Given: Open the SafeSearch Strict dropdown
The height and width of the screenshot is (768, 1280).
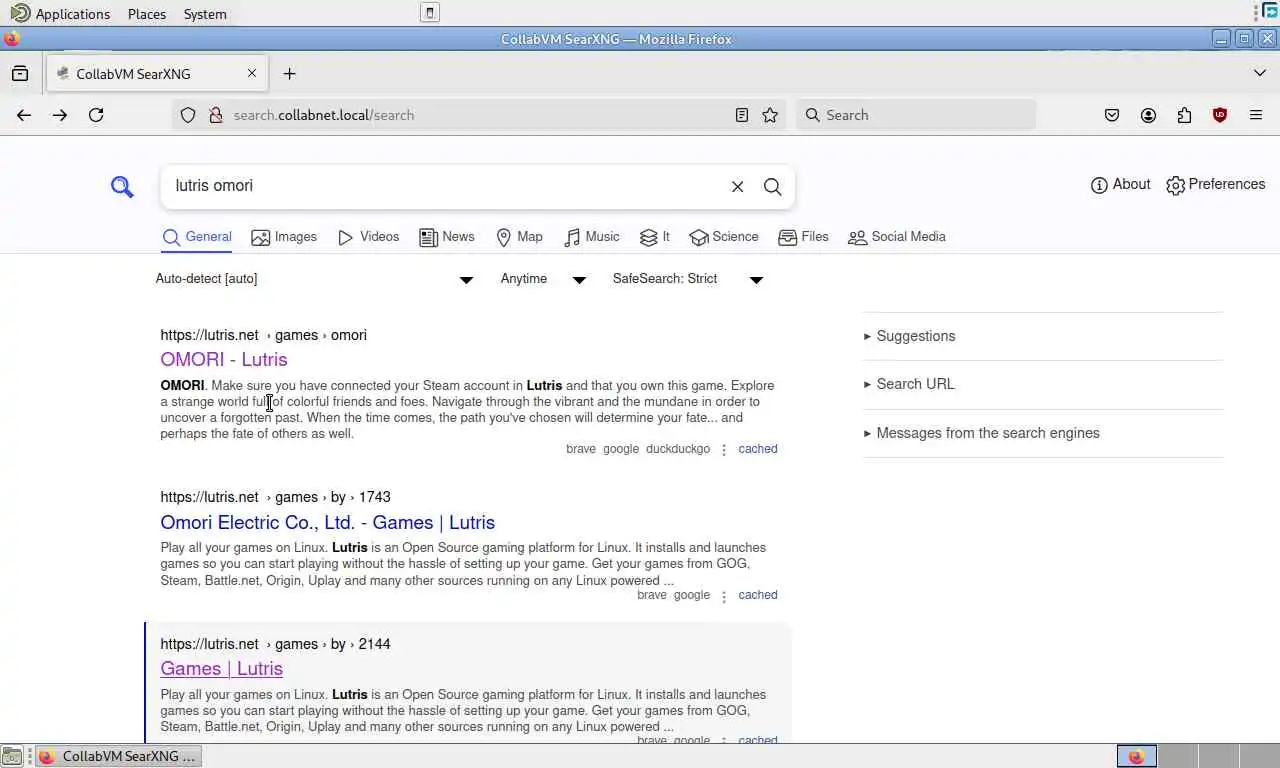Looking at the screenshot, I should (688, 279).
